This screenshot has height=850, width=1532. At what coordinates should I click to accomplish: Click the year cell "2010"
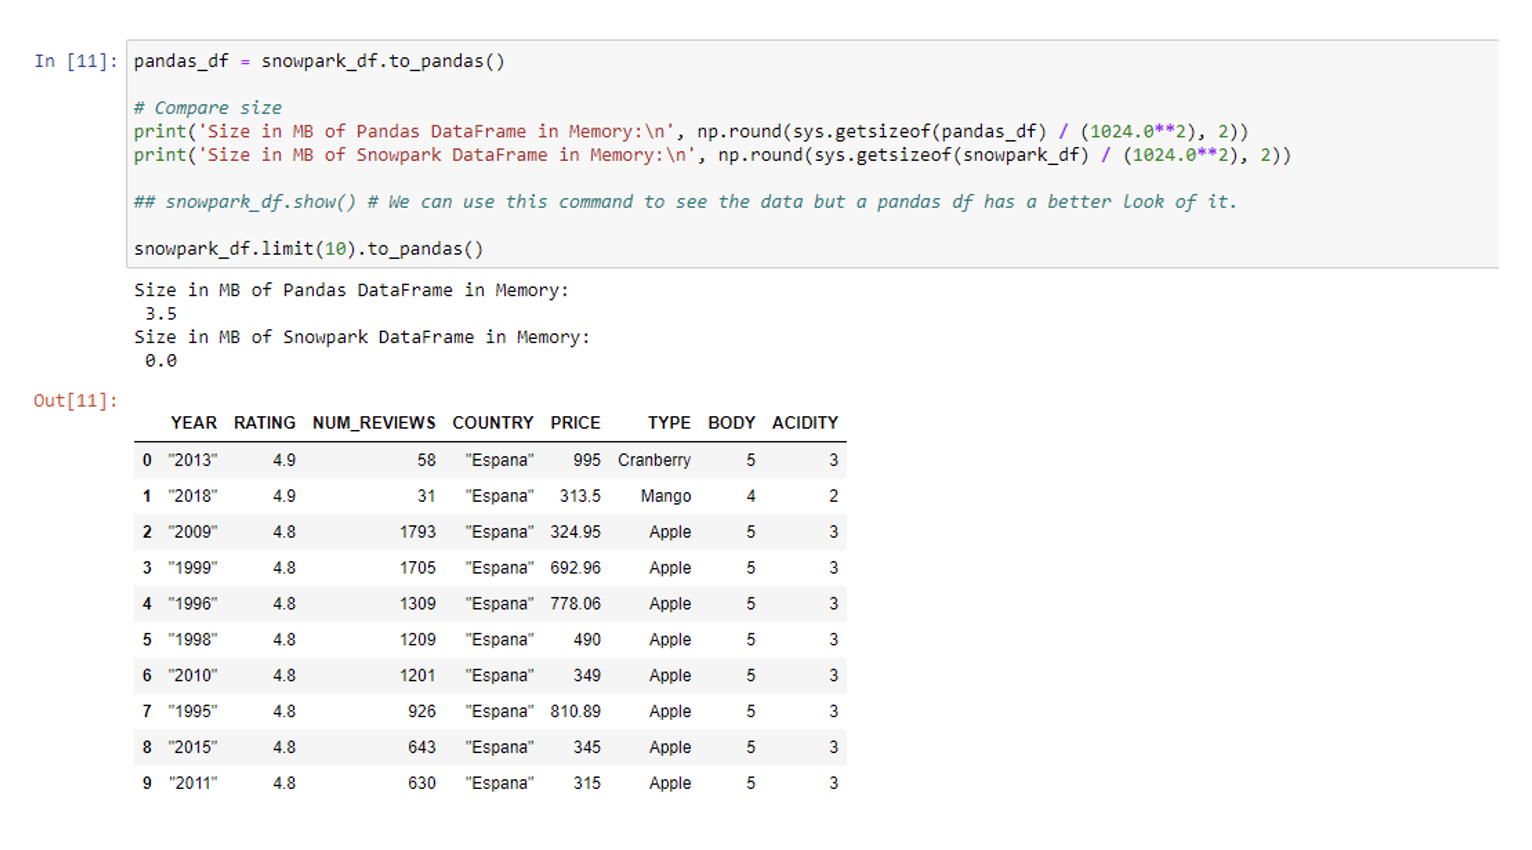point(193,676)
